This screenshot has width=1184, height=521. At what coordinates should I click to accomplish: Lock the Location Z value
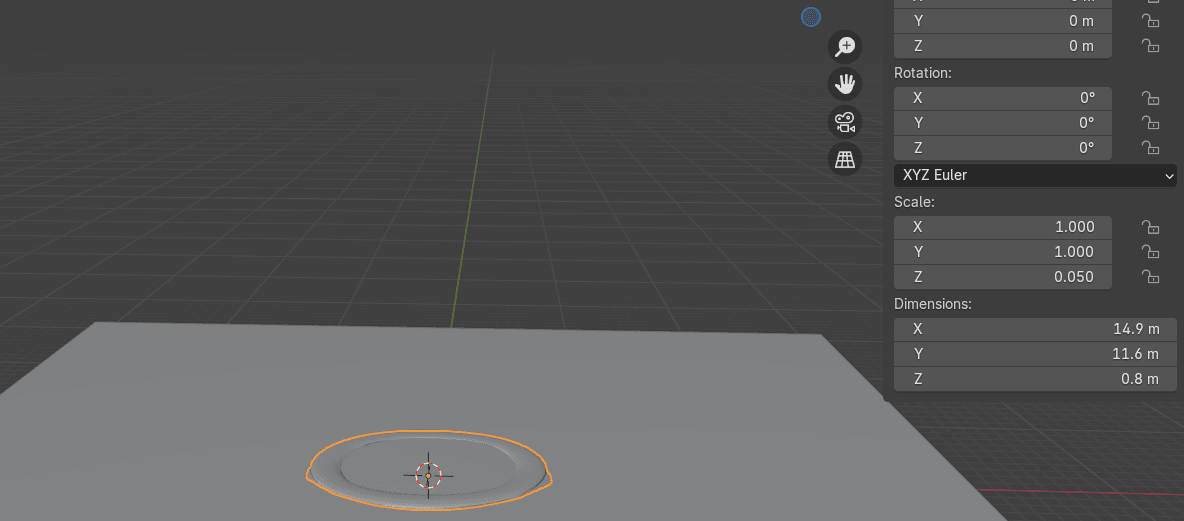tap(1151, 45)
